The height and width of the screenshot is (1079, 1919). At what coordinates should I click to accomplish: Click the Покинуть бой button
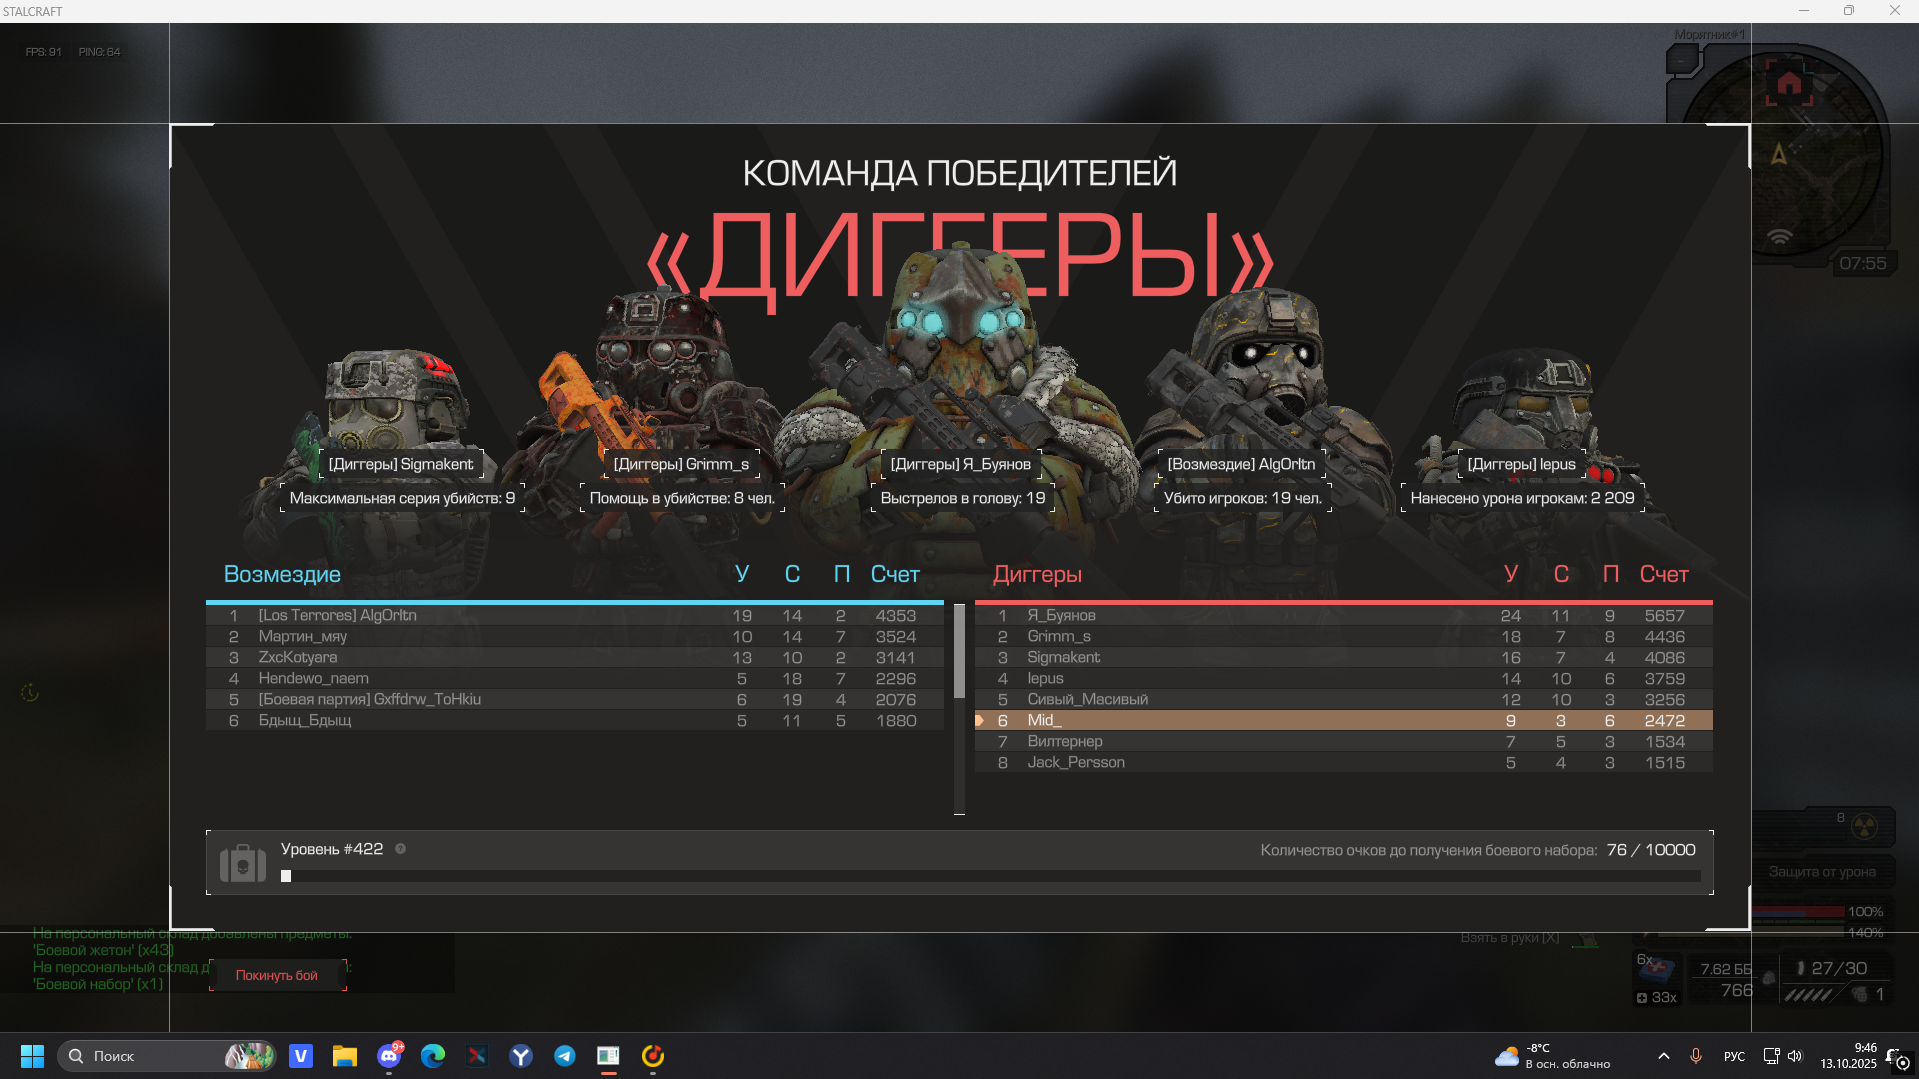pos(277,975)
